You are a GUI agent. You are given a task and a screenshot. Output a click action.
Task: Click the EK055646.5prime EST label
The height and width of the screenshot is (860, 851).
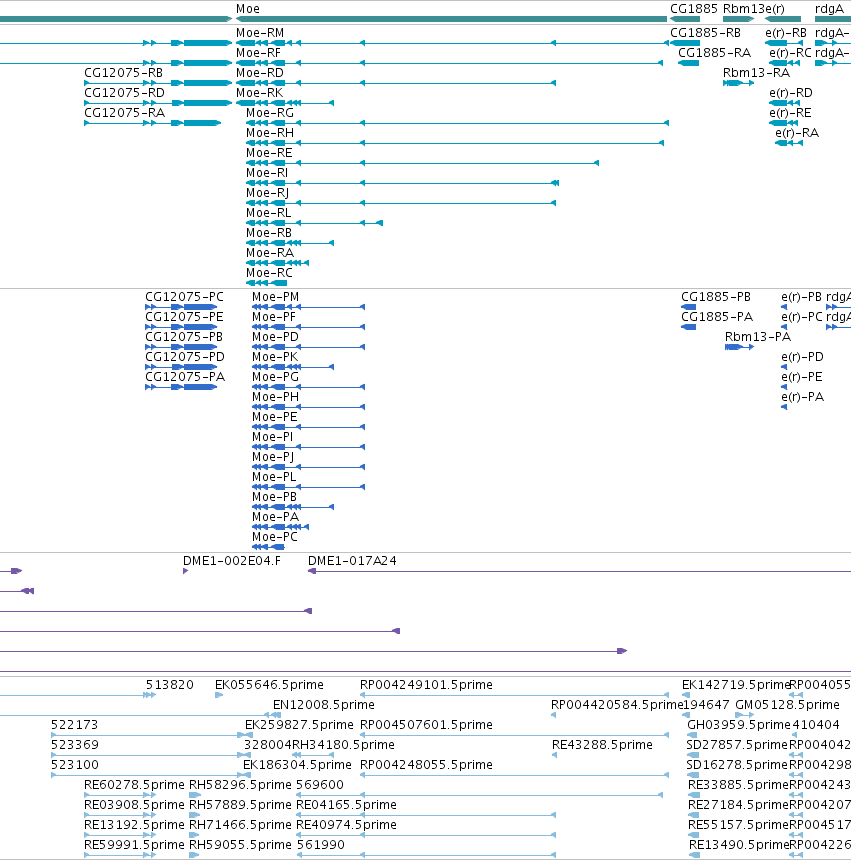[x=269, y=685]
